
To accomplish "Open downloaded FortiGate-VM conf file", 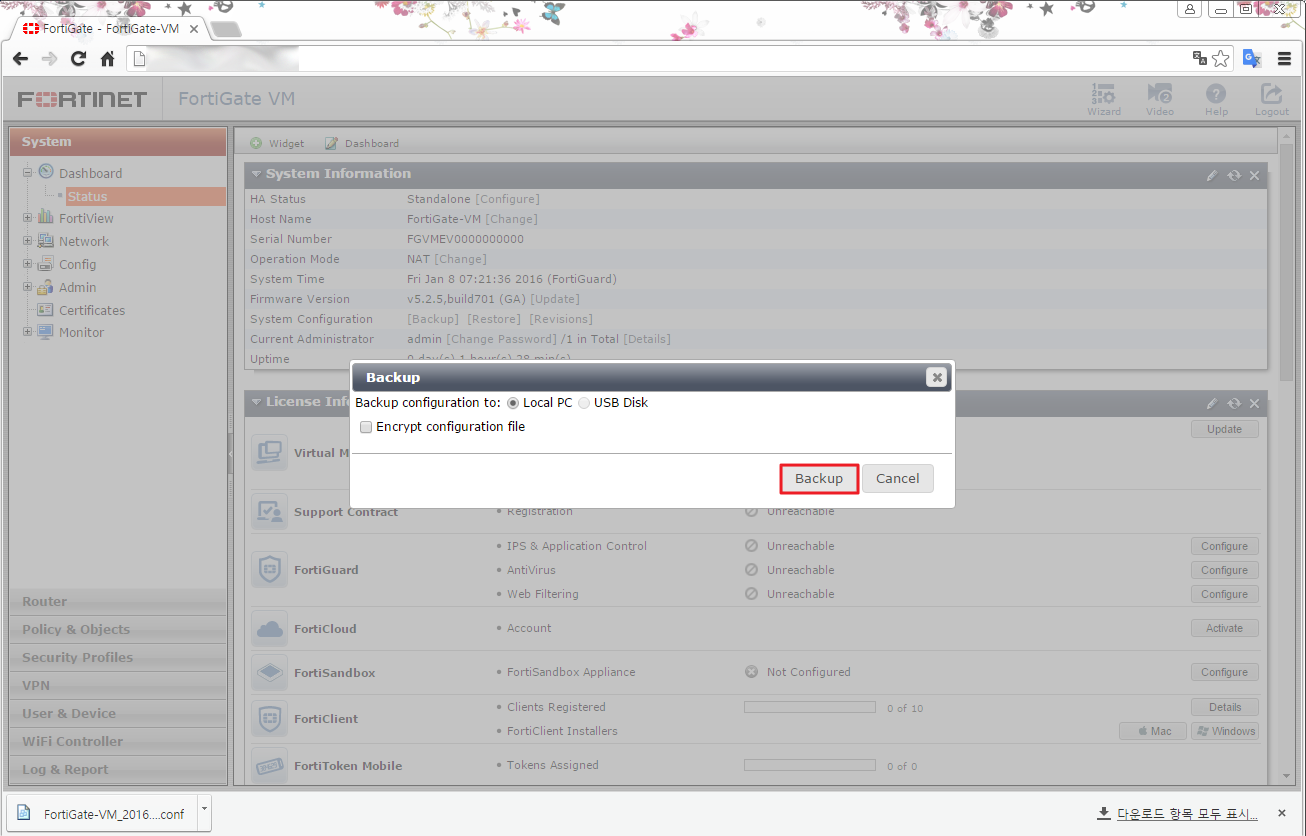I will 102,814.
